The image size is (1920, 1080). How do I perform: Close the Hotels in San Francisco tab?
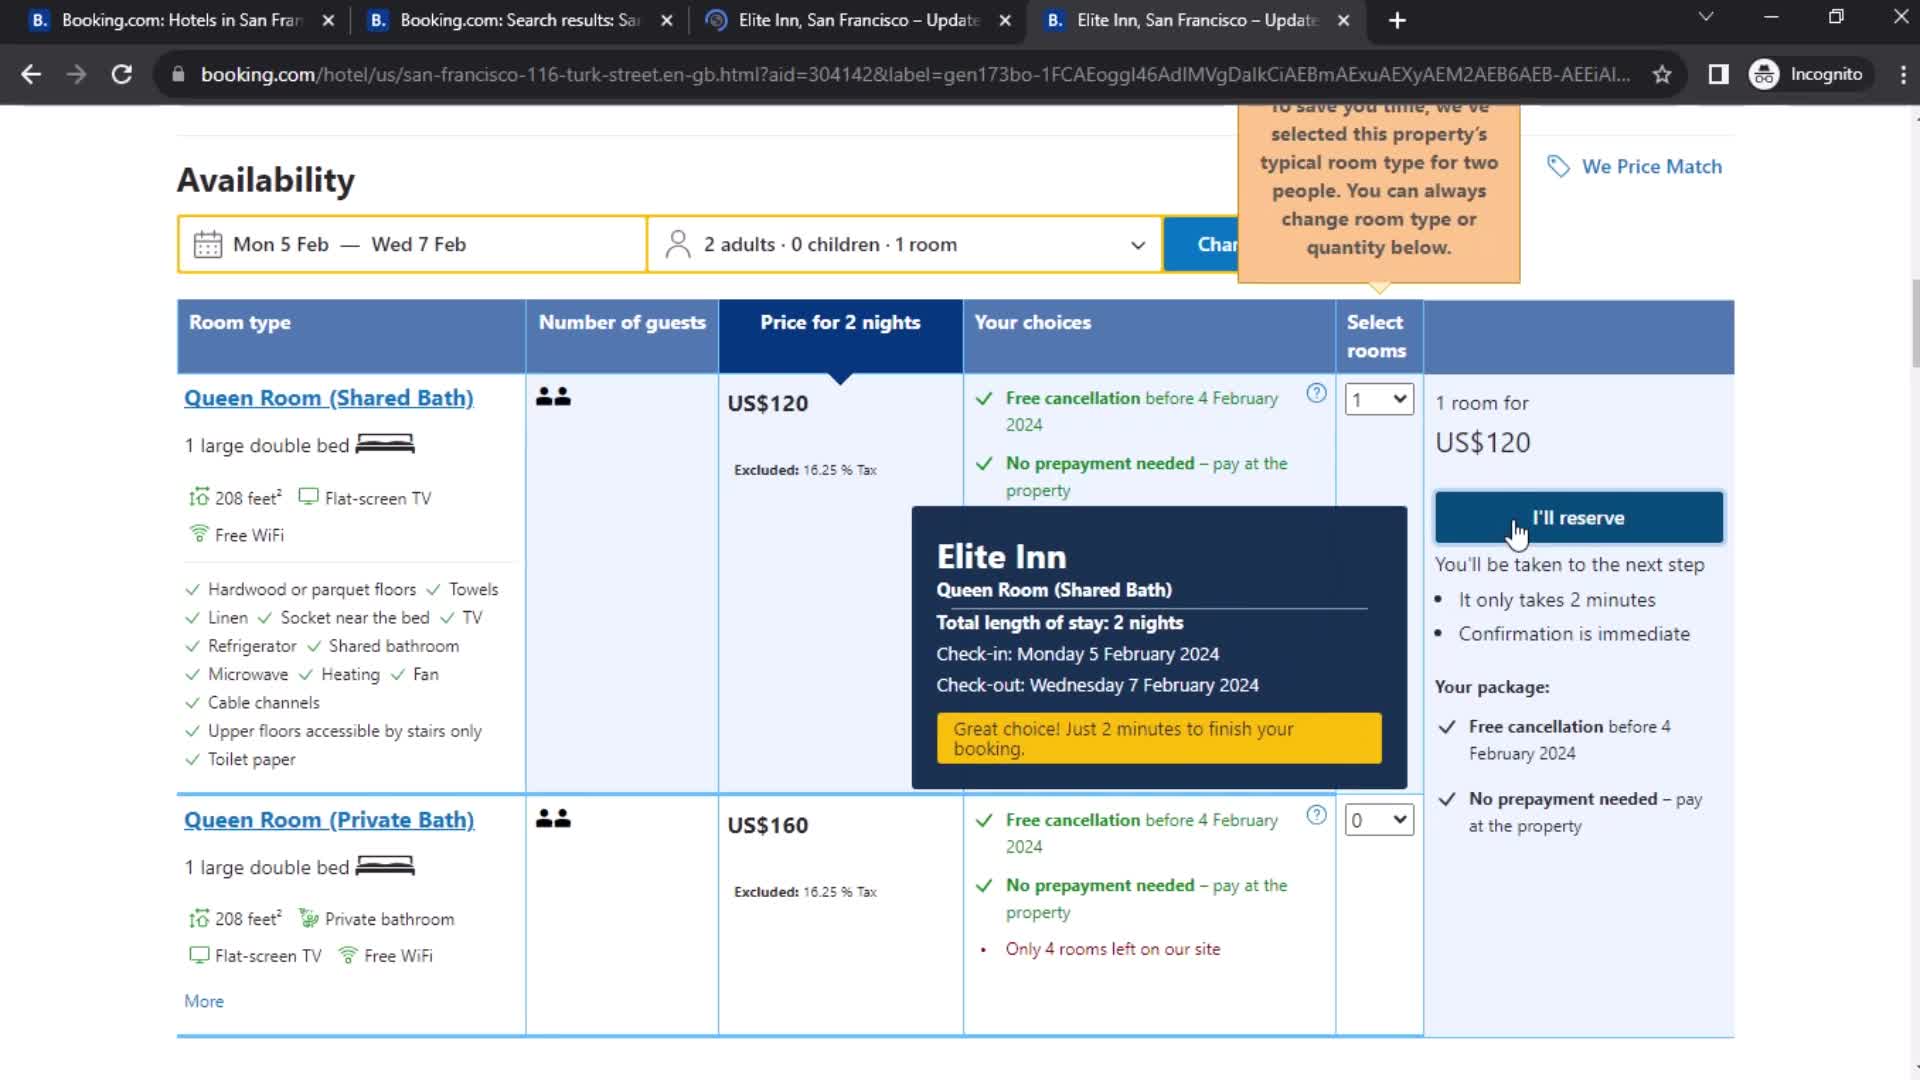328,20
